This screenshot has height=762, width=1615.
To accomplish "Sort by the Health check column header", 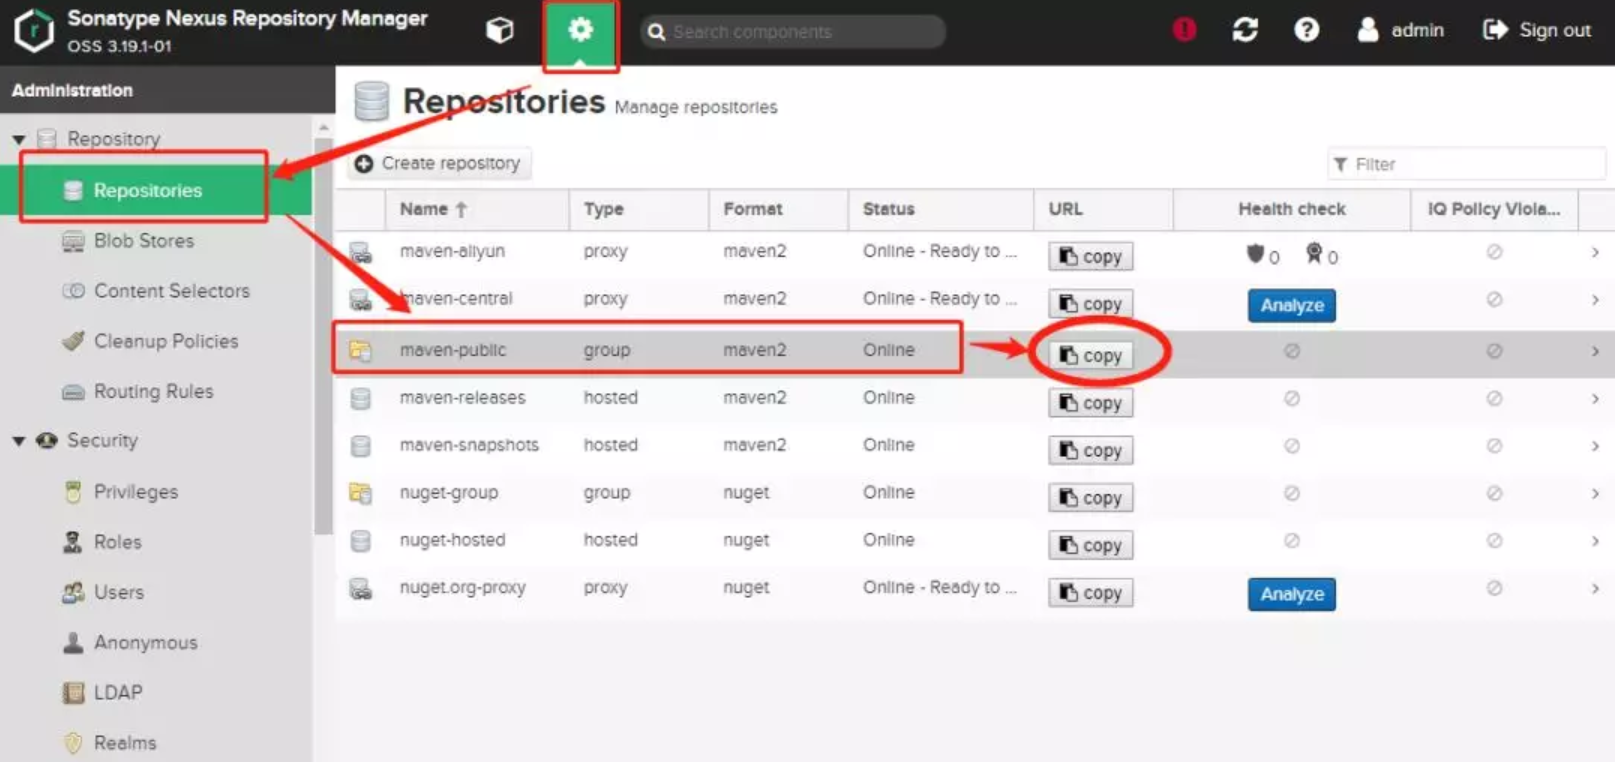I will click(1292, 209).
